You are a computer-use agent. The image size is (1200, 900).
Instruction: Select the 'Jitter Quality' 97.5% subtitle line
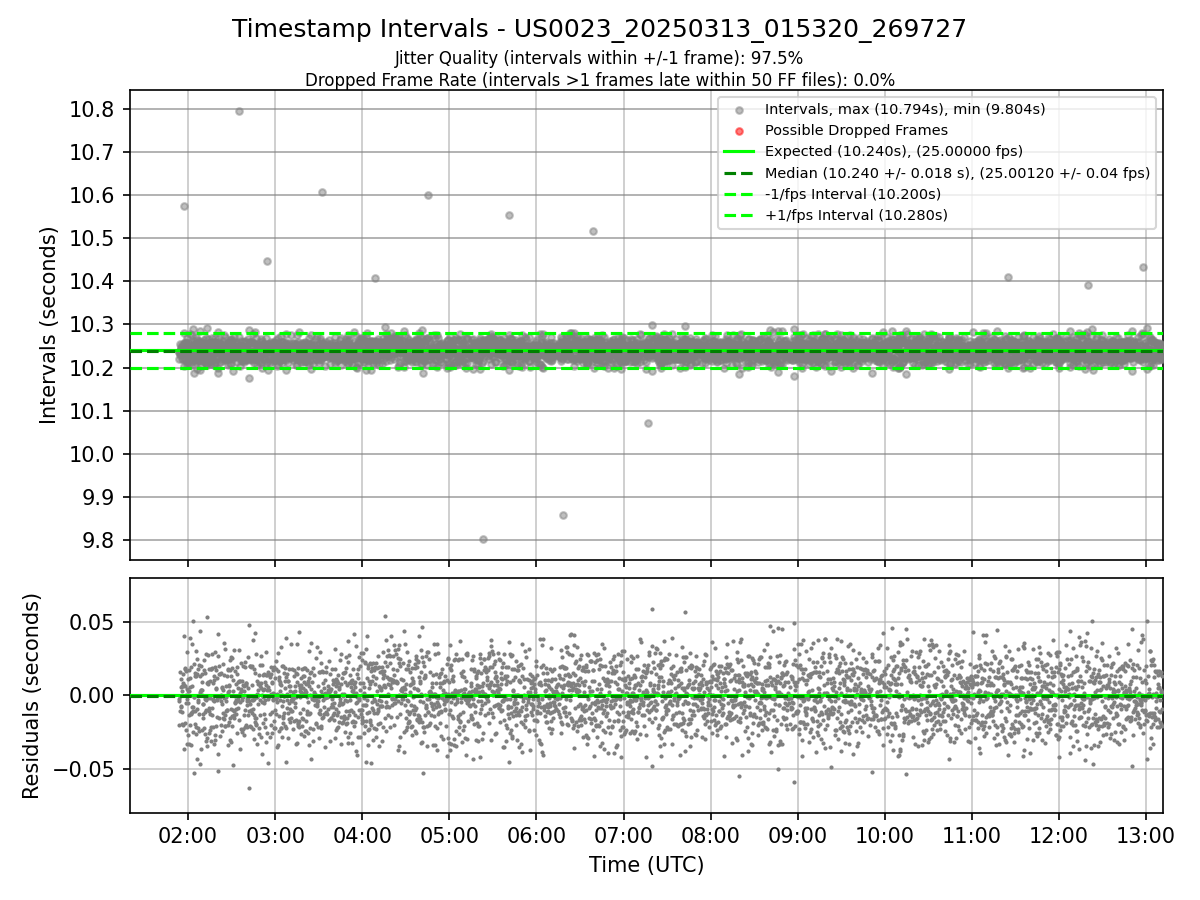[599, 58]
